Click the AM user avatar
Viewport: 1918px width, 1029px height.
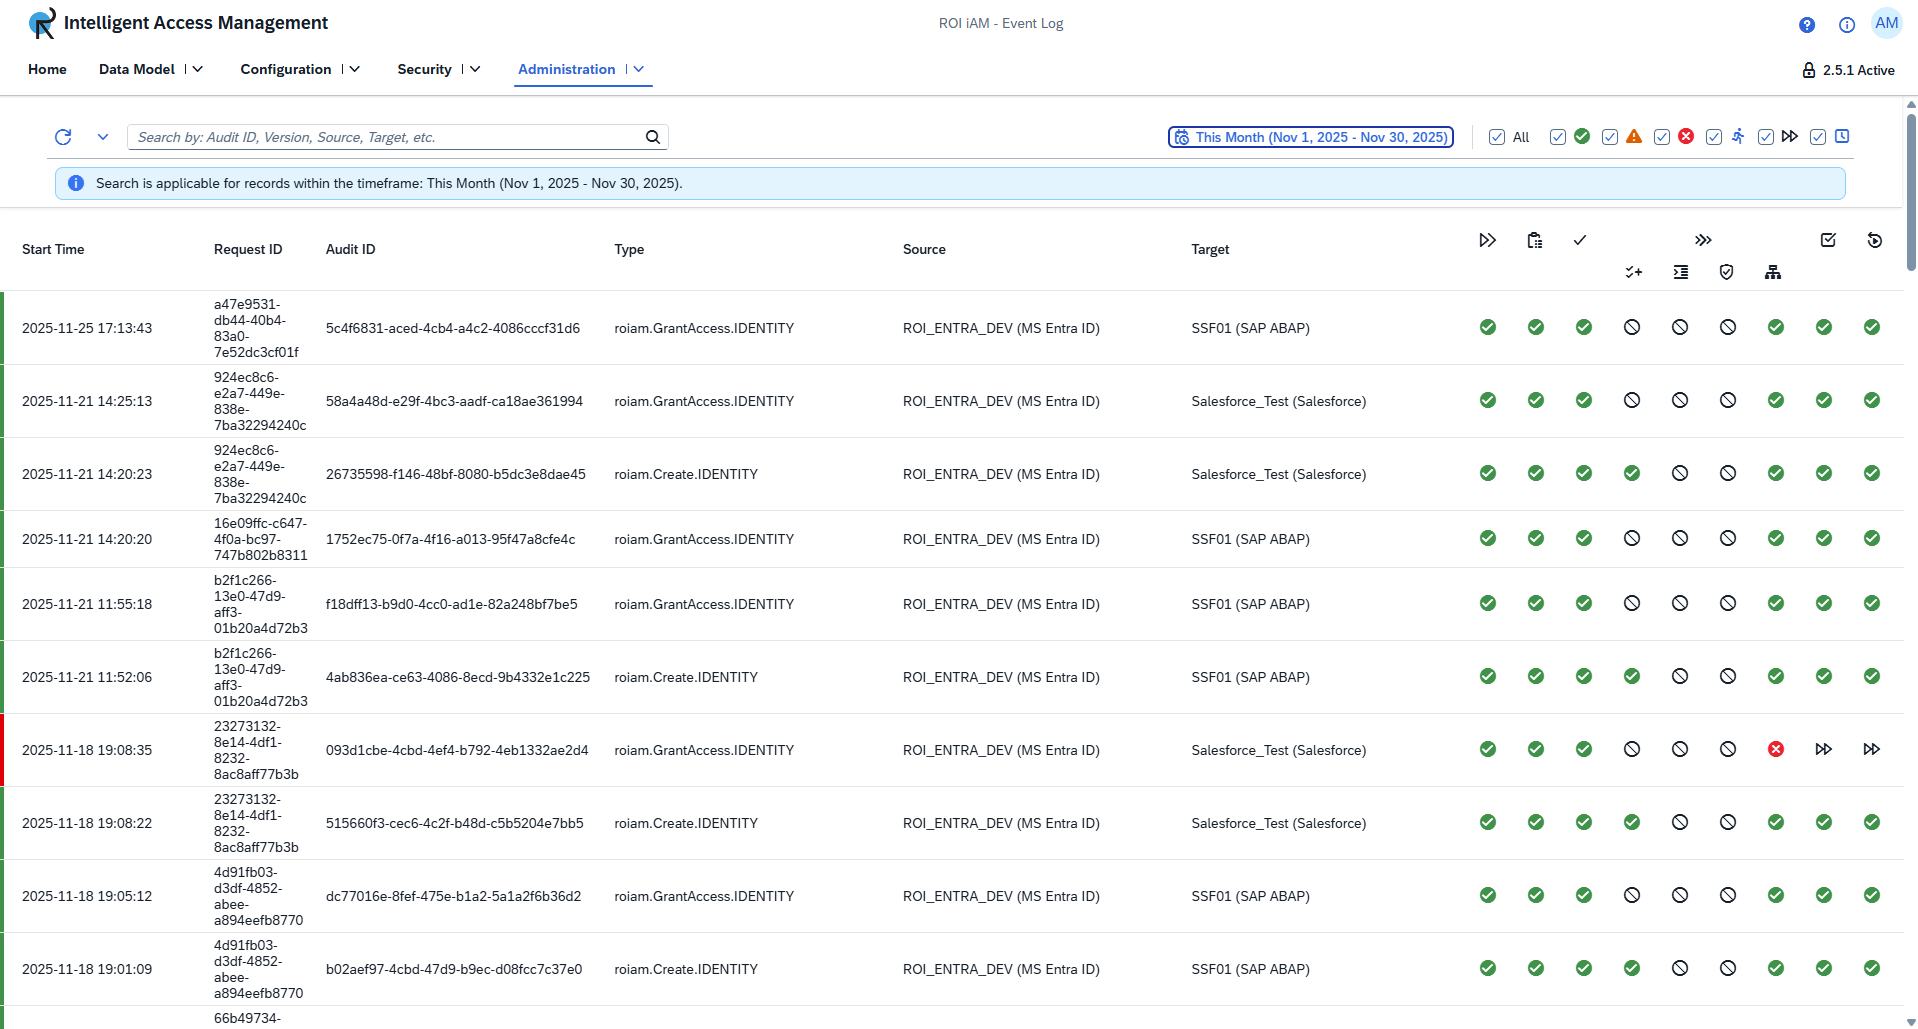[x=1886, y=23]
